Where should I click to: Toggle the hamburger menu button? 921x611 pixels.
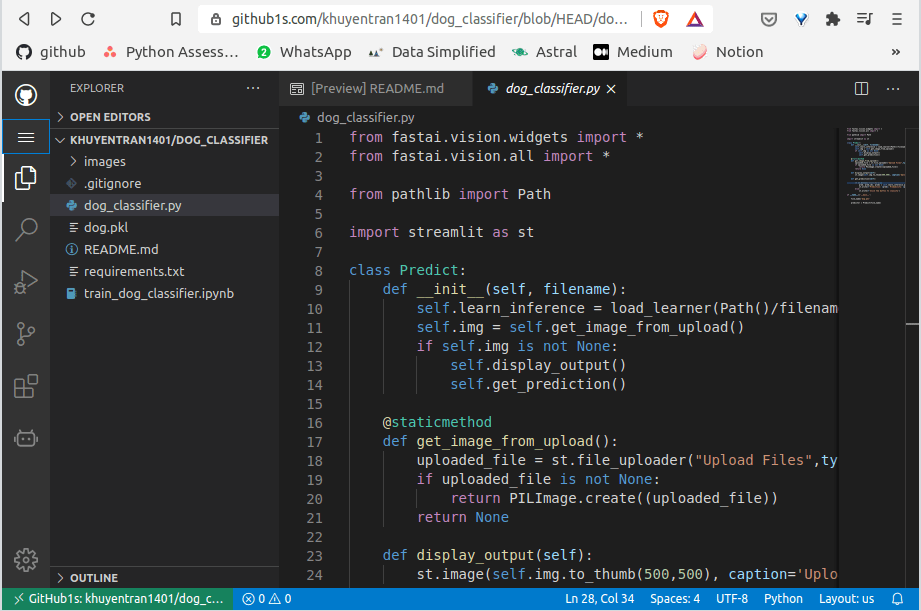pyautogui.click(x=26, y=137)
